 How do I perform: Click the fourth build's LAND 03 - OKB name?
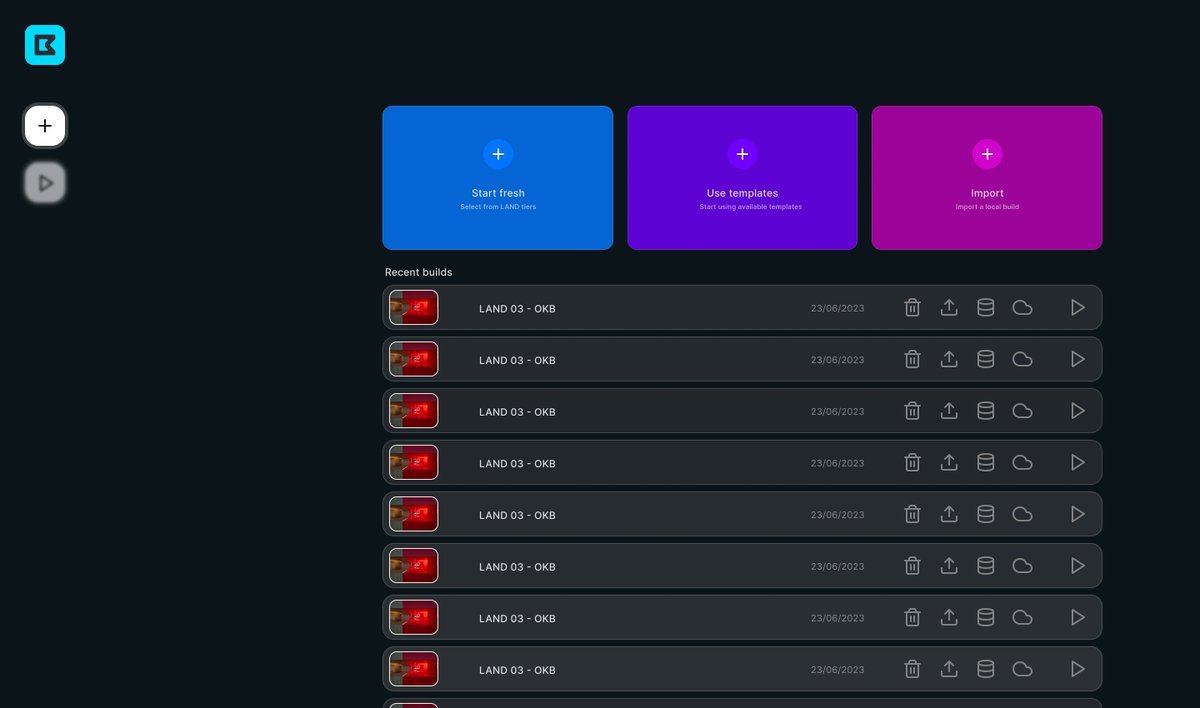tap(517, 464)
